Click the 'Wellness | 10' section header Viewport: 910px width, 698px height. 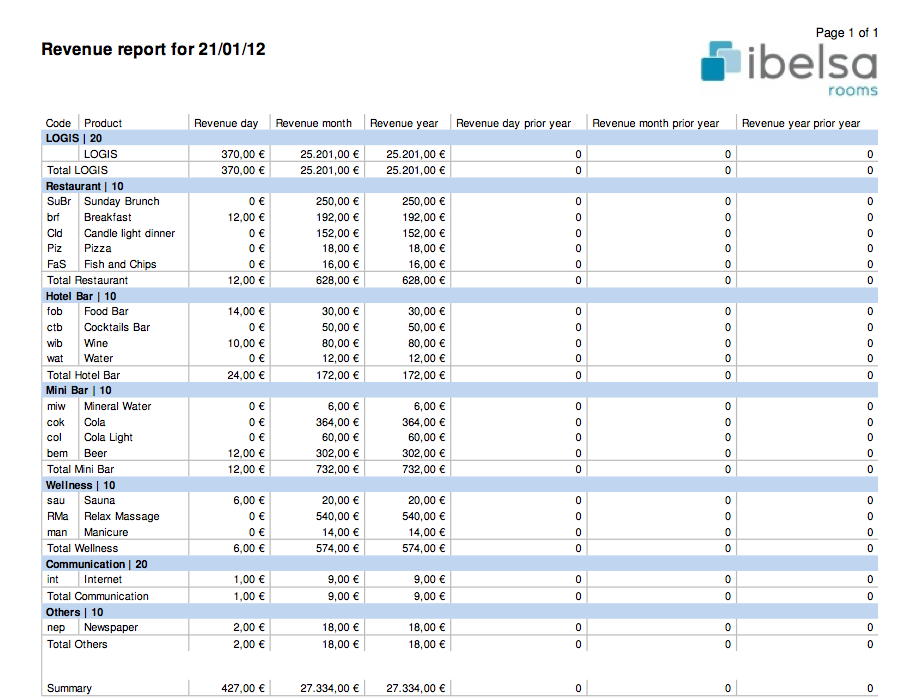pyautogui.click(x=80, y=485)
